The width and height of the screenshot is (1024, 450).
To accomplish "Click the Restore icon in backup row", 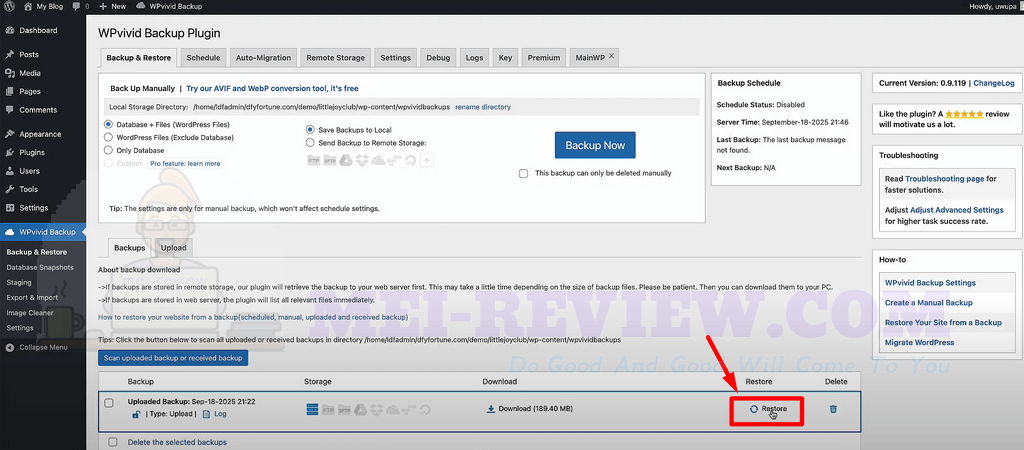I will tap(754, 409).
